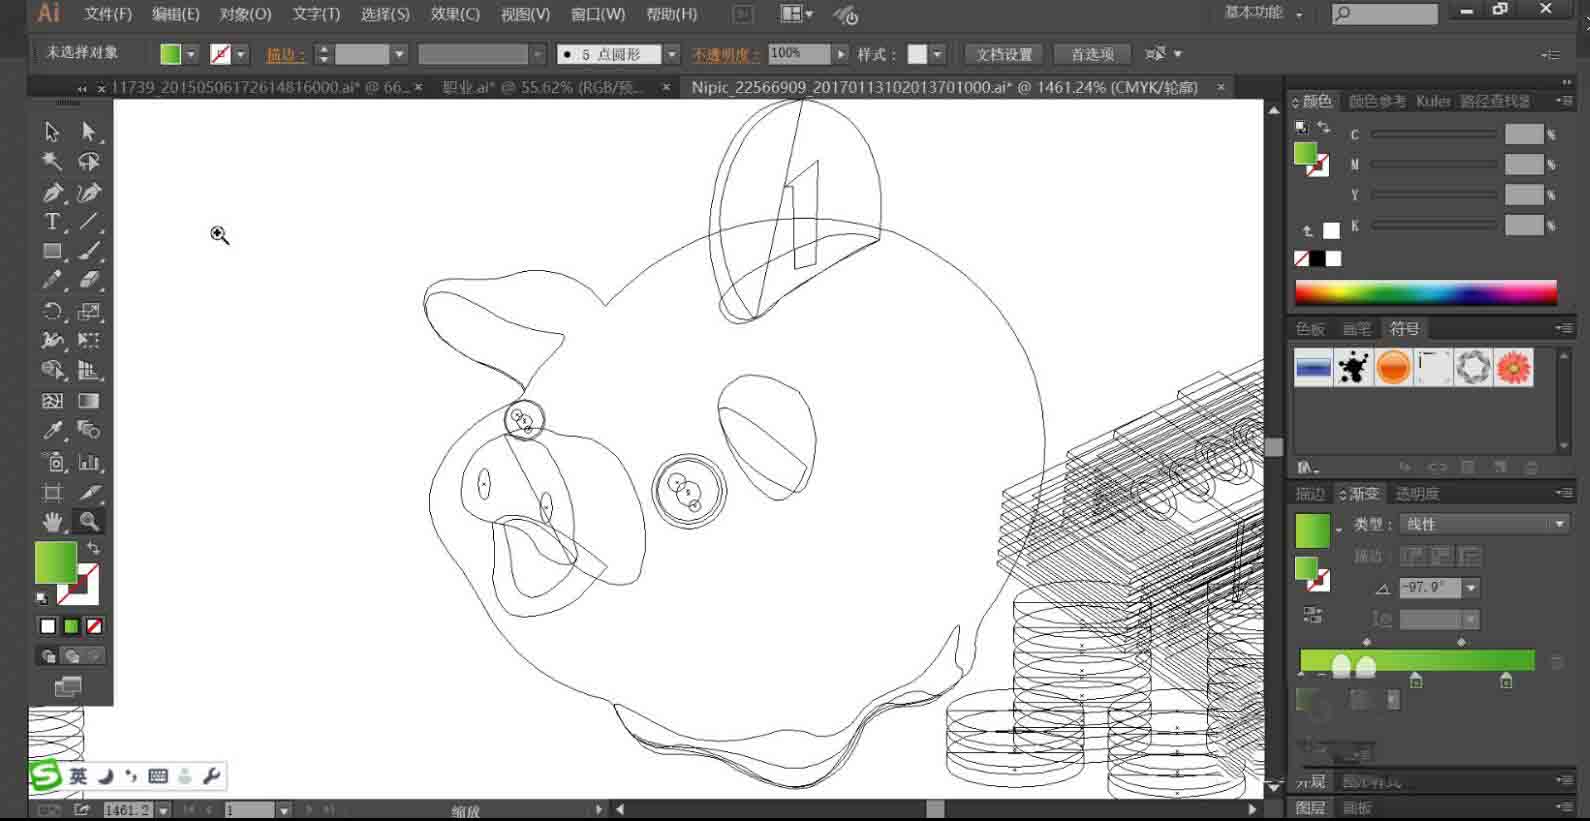Select the Pen tool
The height and width of the screenshot is (821, 1590).
coord(52,192)
